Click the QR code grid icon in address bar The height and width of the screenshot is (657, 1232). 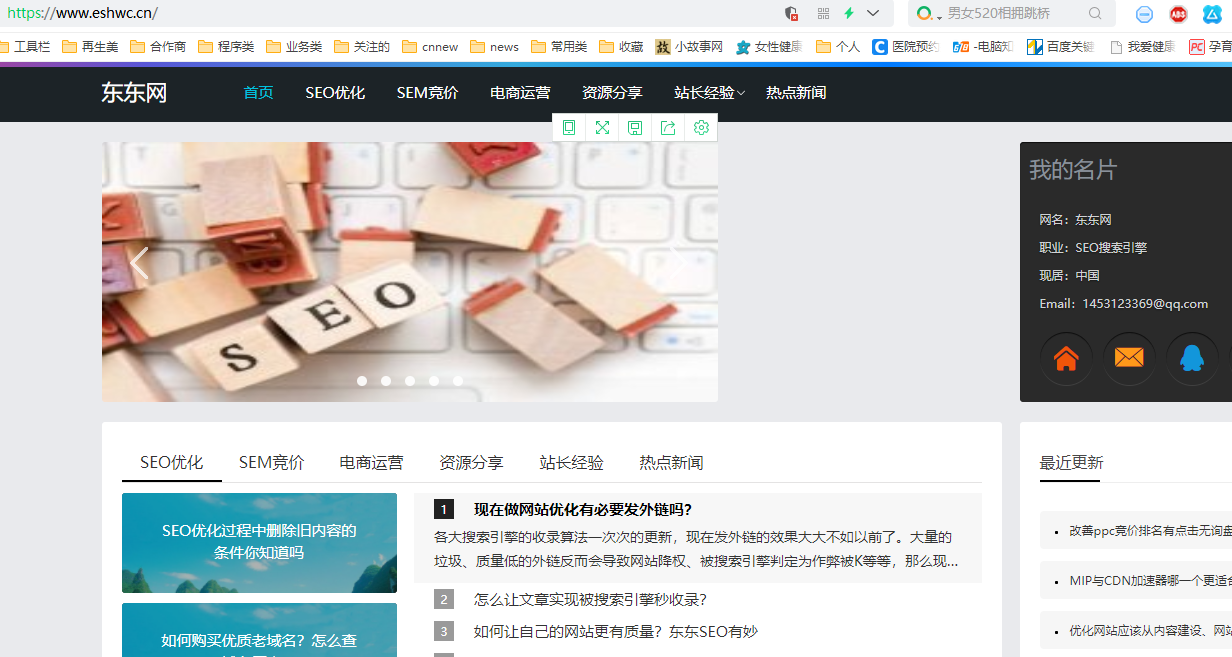[823, 13]
